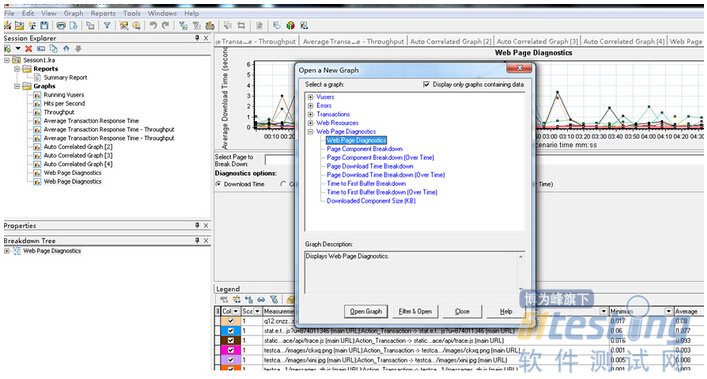Click the Filter & Open button
This screenshot has height=379, width=707.
(x=415, y=311)
